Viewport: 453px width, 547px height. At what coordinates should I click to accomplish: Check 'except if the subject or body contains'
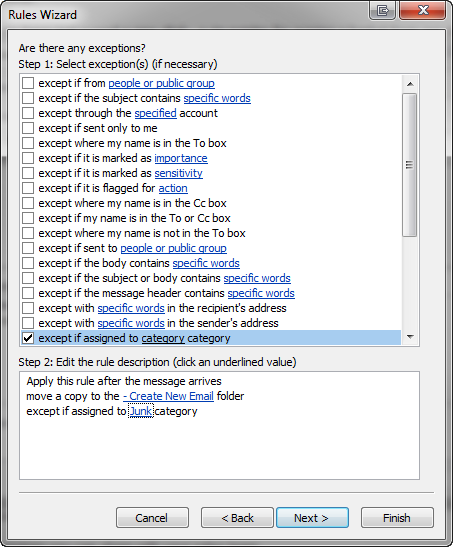28,278
